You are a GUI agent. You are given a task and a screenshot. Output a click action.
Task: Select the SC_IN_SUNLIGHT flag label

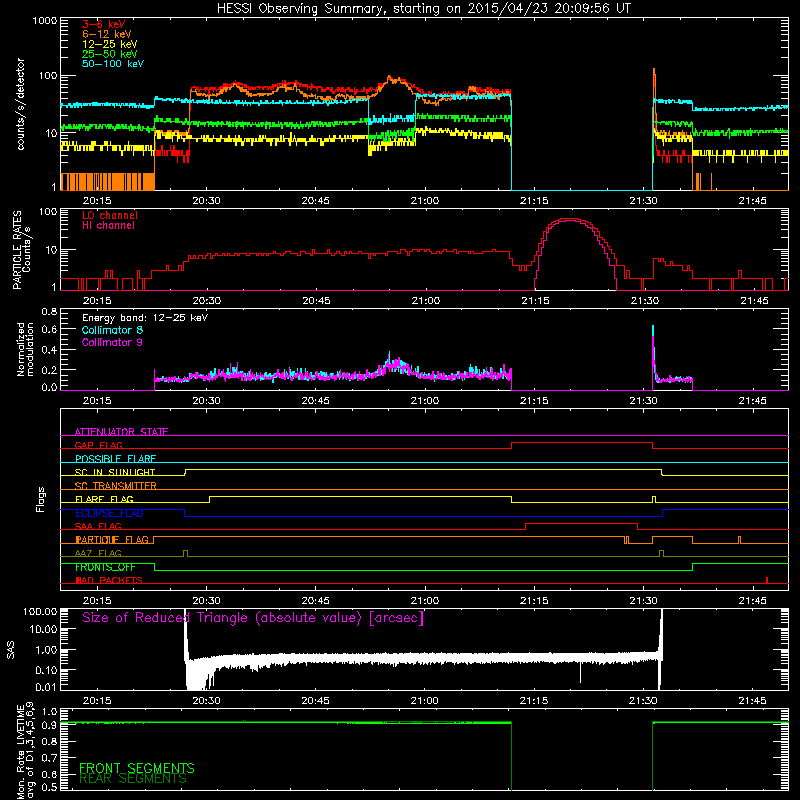click(x=115, y=472)
